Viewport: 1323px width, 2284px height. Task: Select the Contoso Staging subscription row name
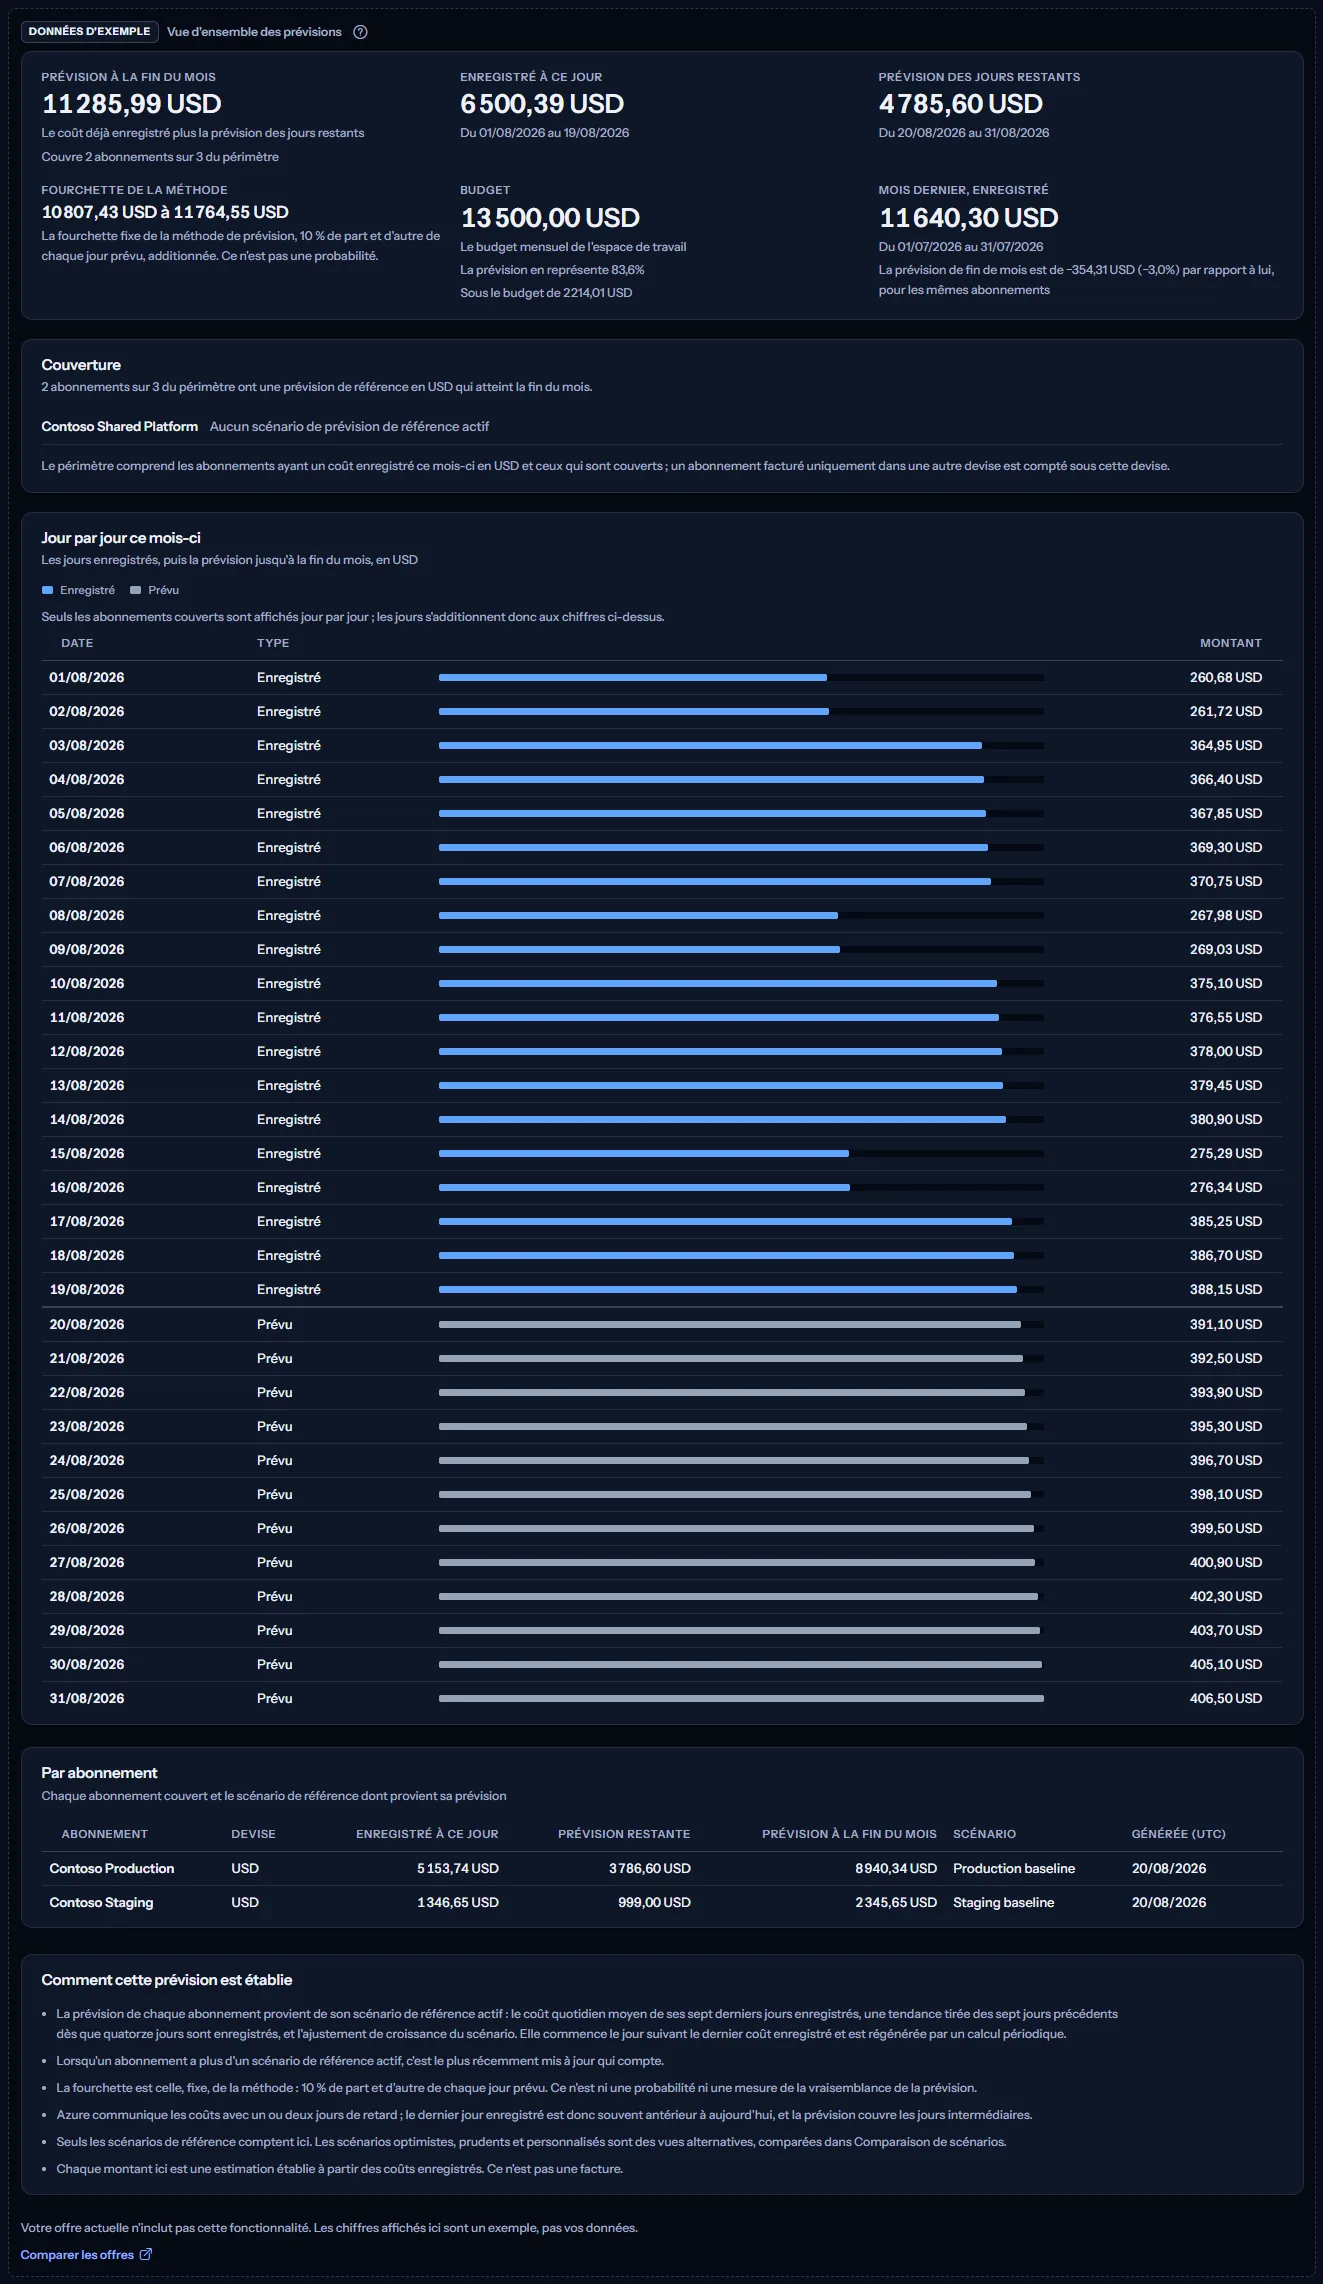coord(102,1902)
